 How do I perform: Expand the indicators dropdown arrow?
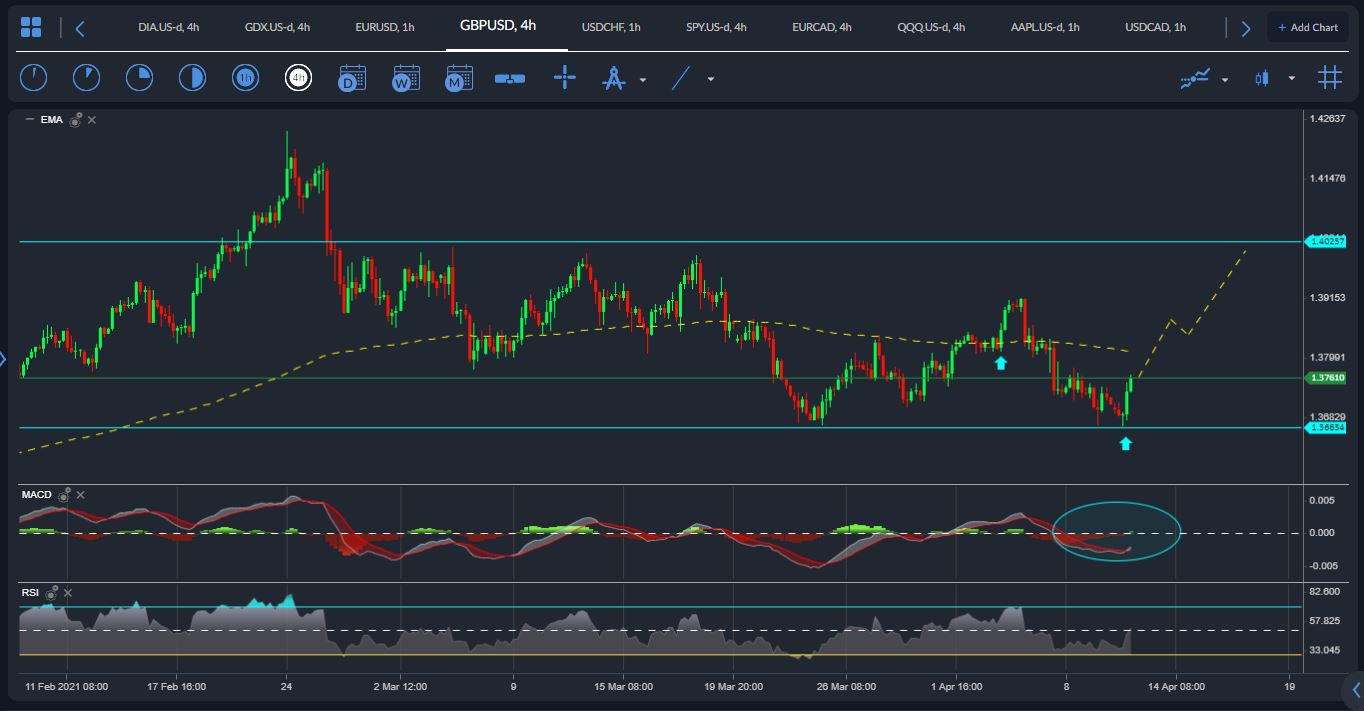pyautogui.click(x=1225, y=79)
